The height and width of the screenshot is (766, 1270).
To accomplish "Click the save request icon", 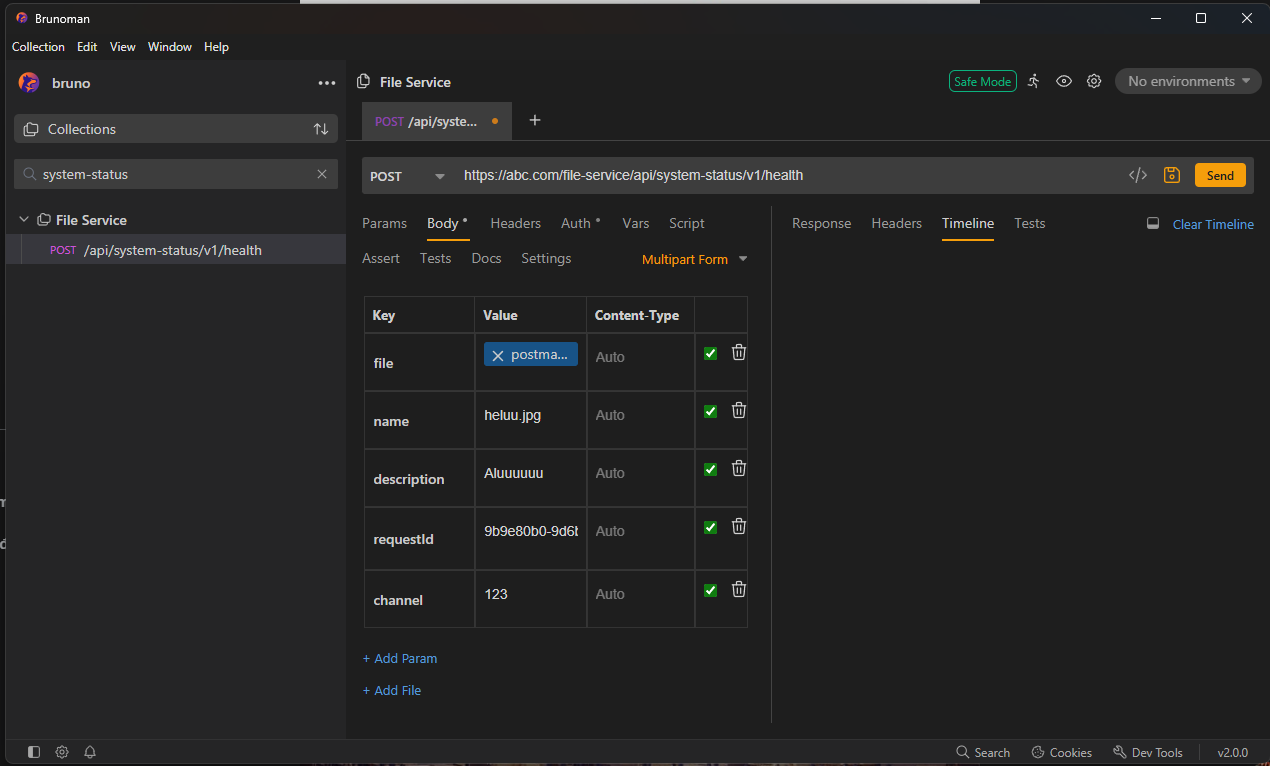I will point(1171,175).
